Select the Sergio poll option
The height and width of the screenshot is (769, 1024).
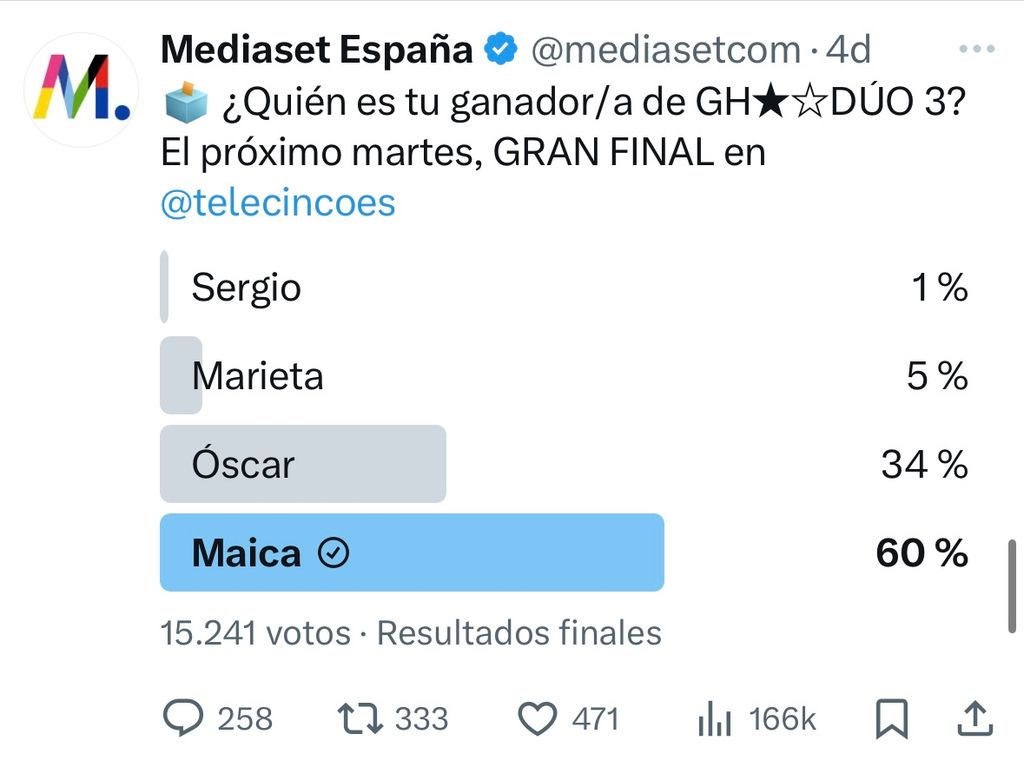click(x=564, y=287)
